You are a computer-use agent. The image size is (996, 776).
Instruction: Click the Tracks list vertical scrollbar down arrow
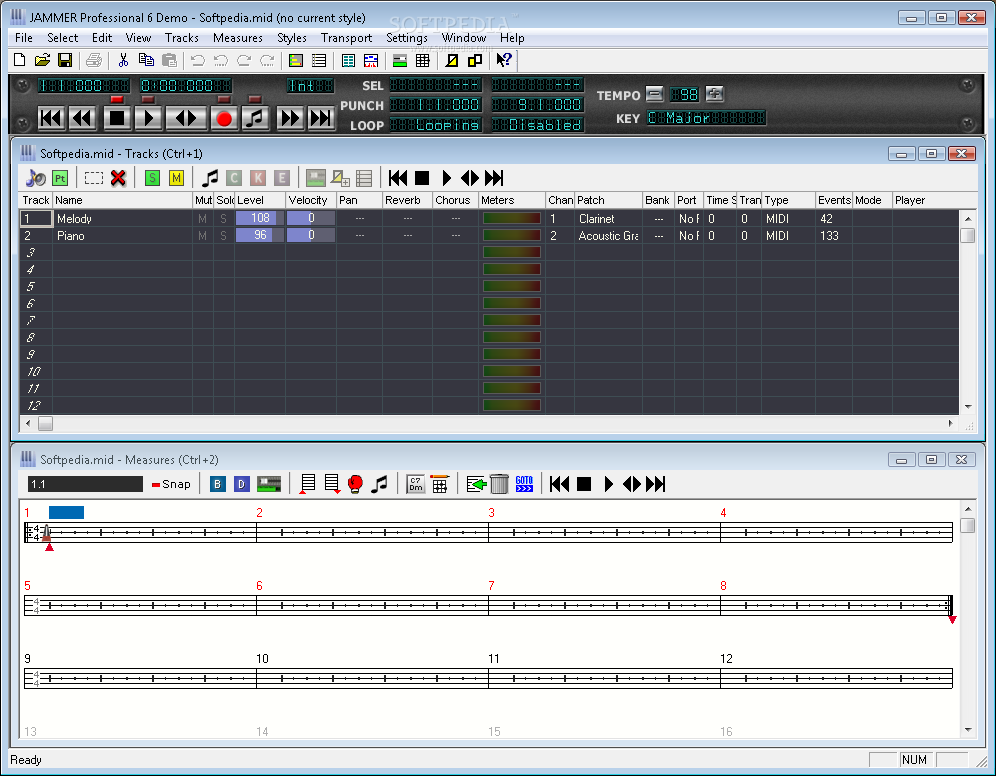point(968,406)
